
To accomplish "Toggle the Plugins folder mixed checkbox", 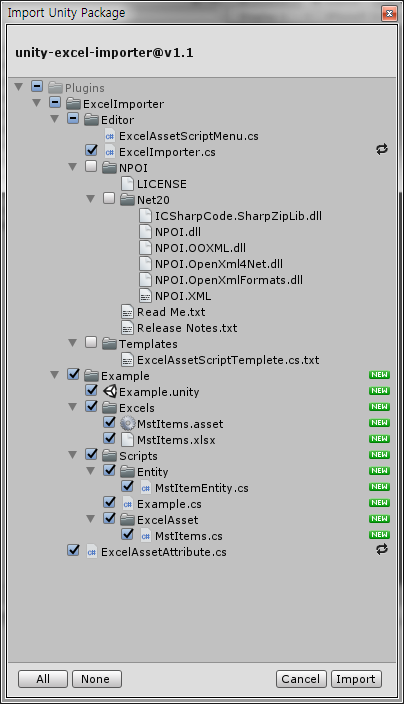I will (x=37, y=86).
